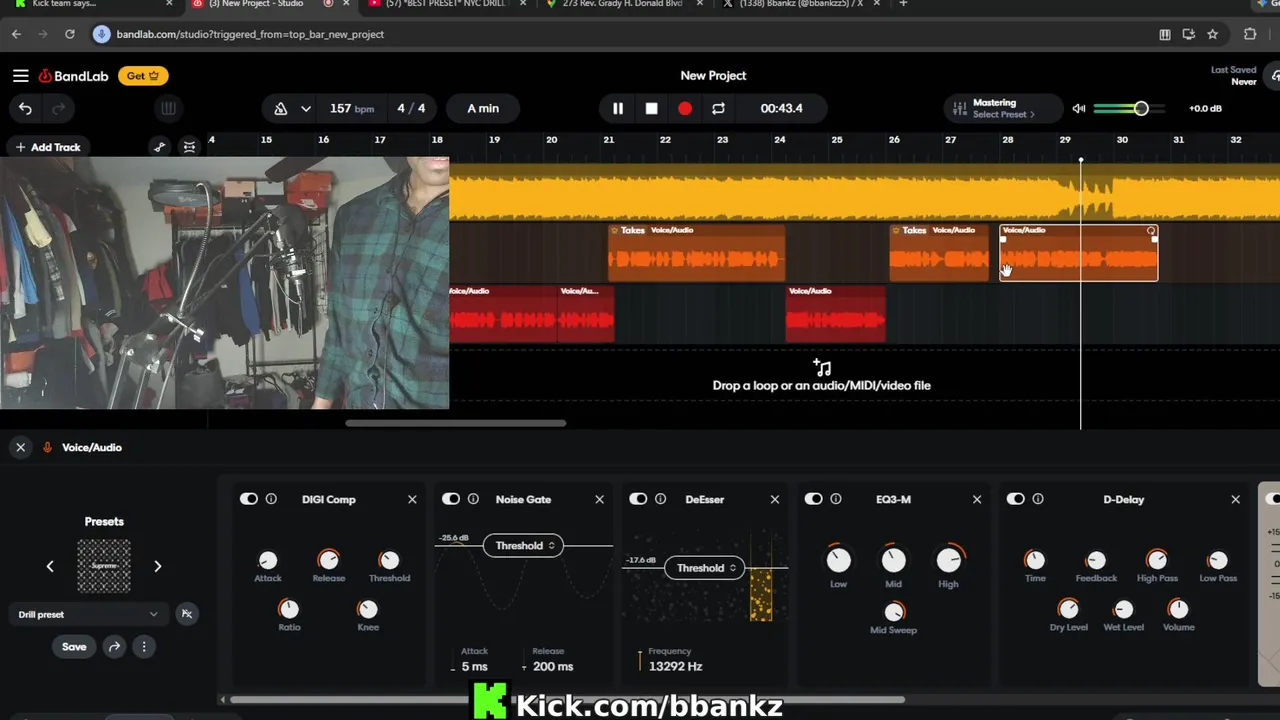Close the Voice/Audio effects panel
The width and height of the screenshot is (1280, 720).
[20, 447]
